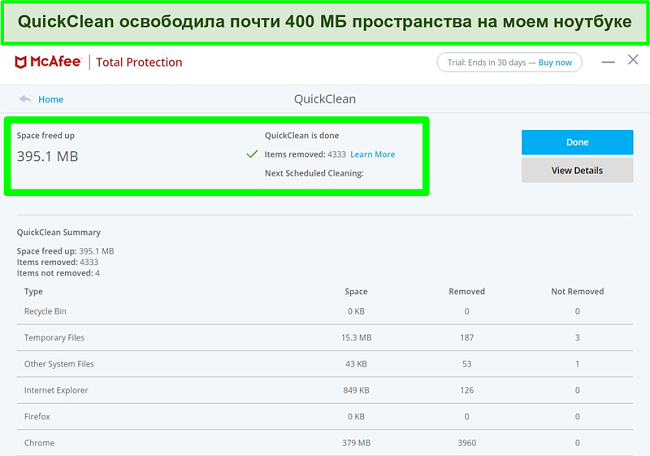Click the Buy now link
The height and width of the screenshot is (456, 650).
click(x=555, y=63)
